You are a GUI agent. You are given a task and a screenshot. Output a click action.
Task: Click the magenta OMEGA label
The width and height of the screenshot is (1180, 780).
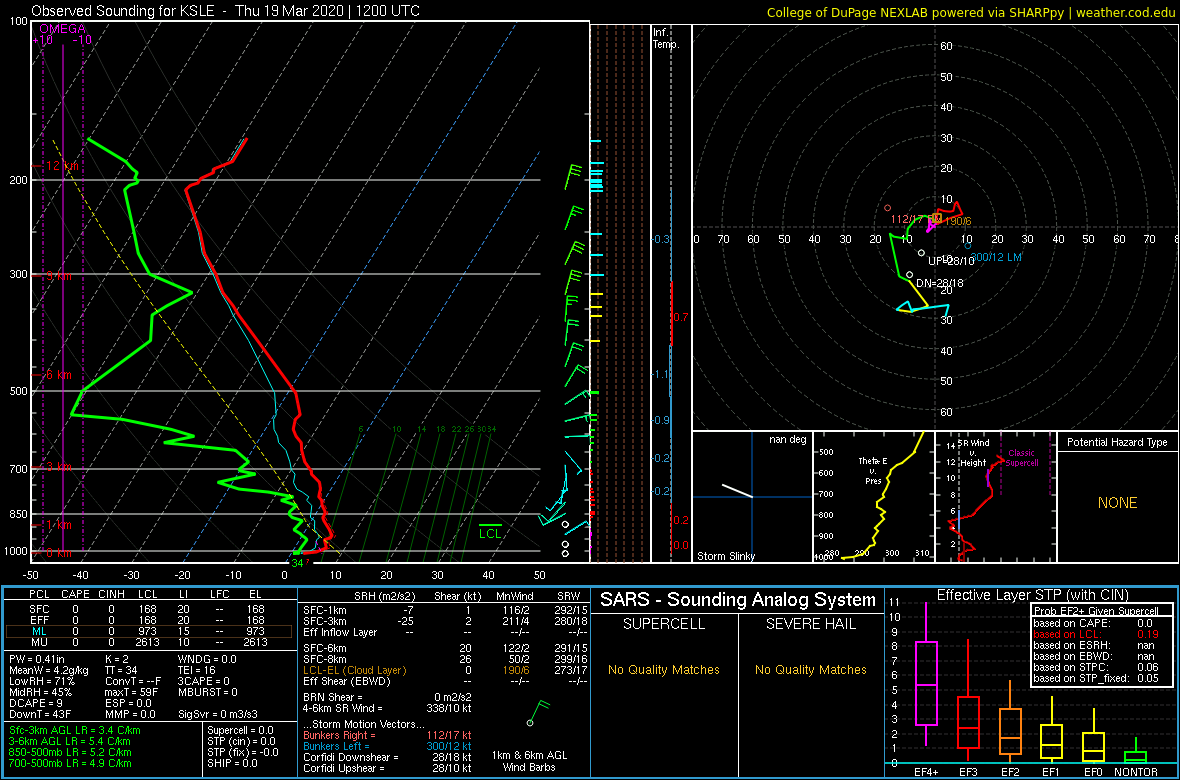[62, 29]
